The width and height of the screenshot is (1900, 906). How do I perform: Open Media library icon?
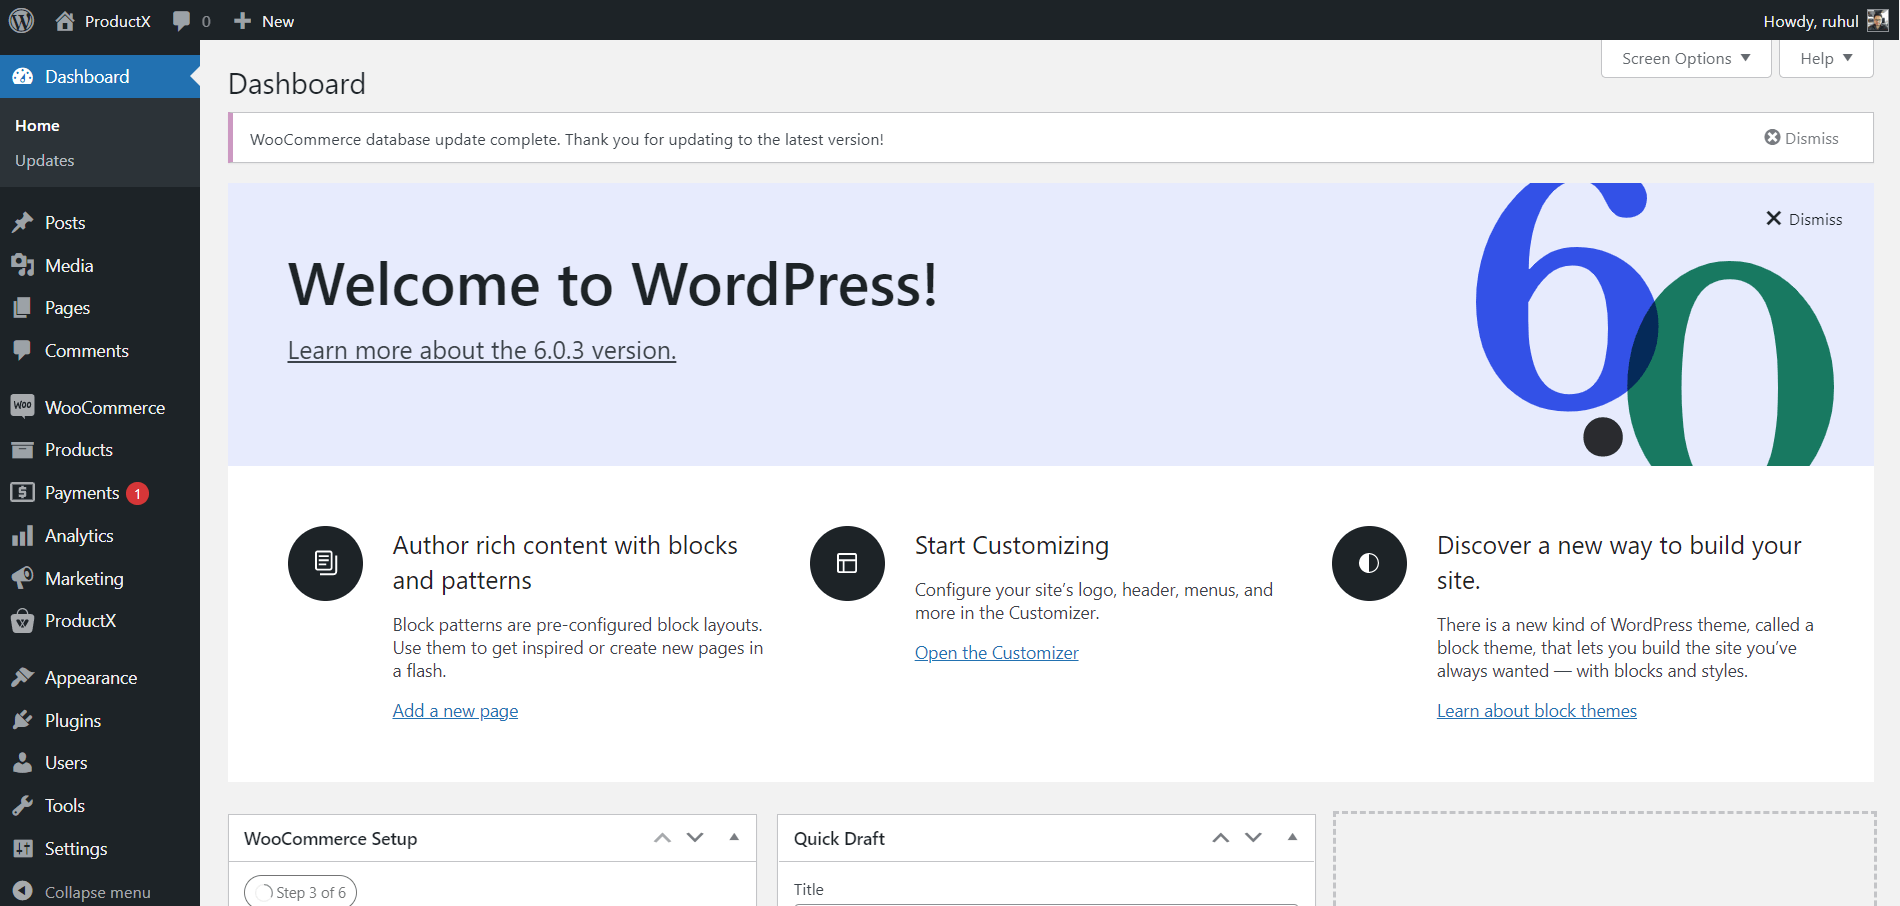coord(24,265)
